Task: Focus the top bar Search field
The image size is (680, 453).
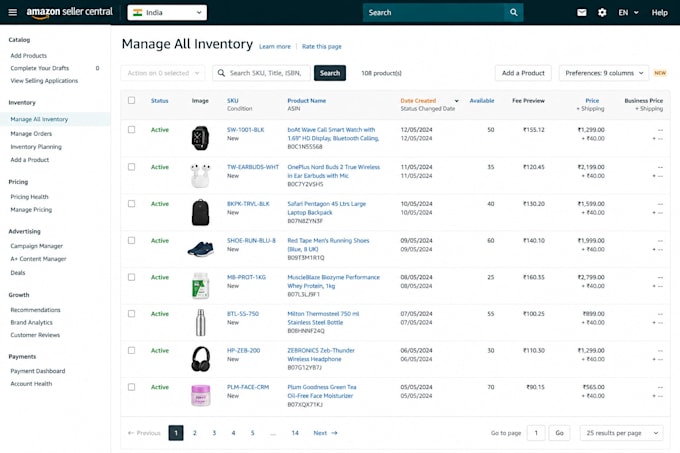Action: (434, 13)
